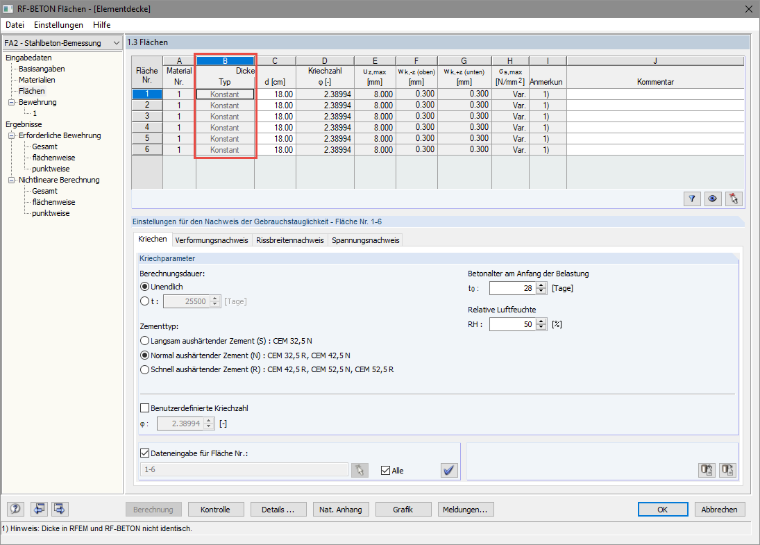Switch to the Verformungsnachweis tab
Screen dimensions: 760x545
click(211, 240)
